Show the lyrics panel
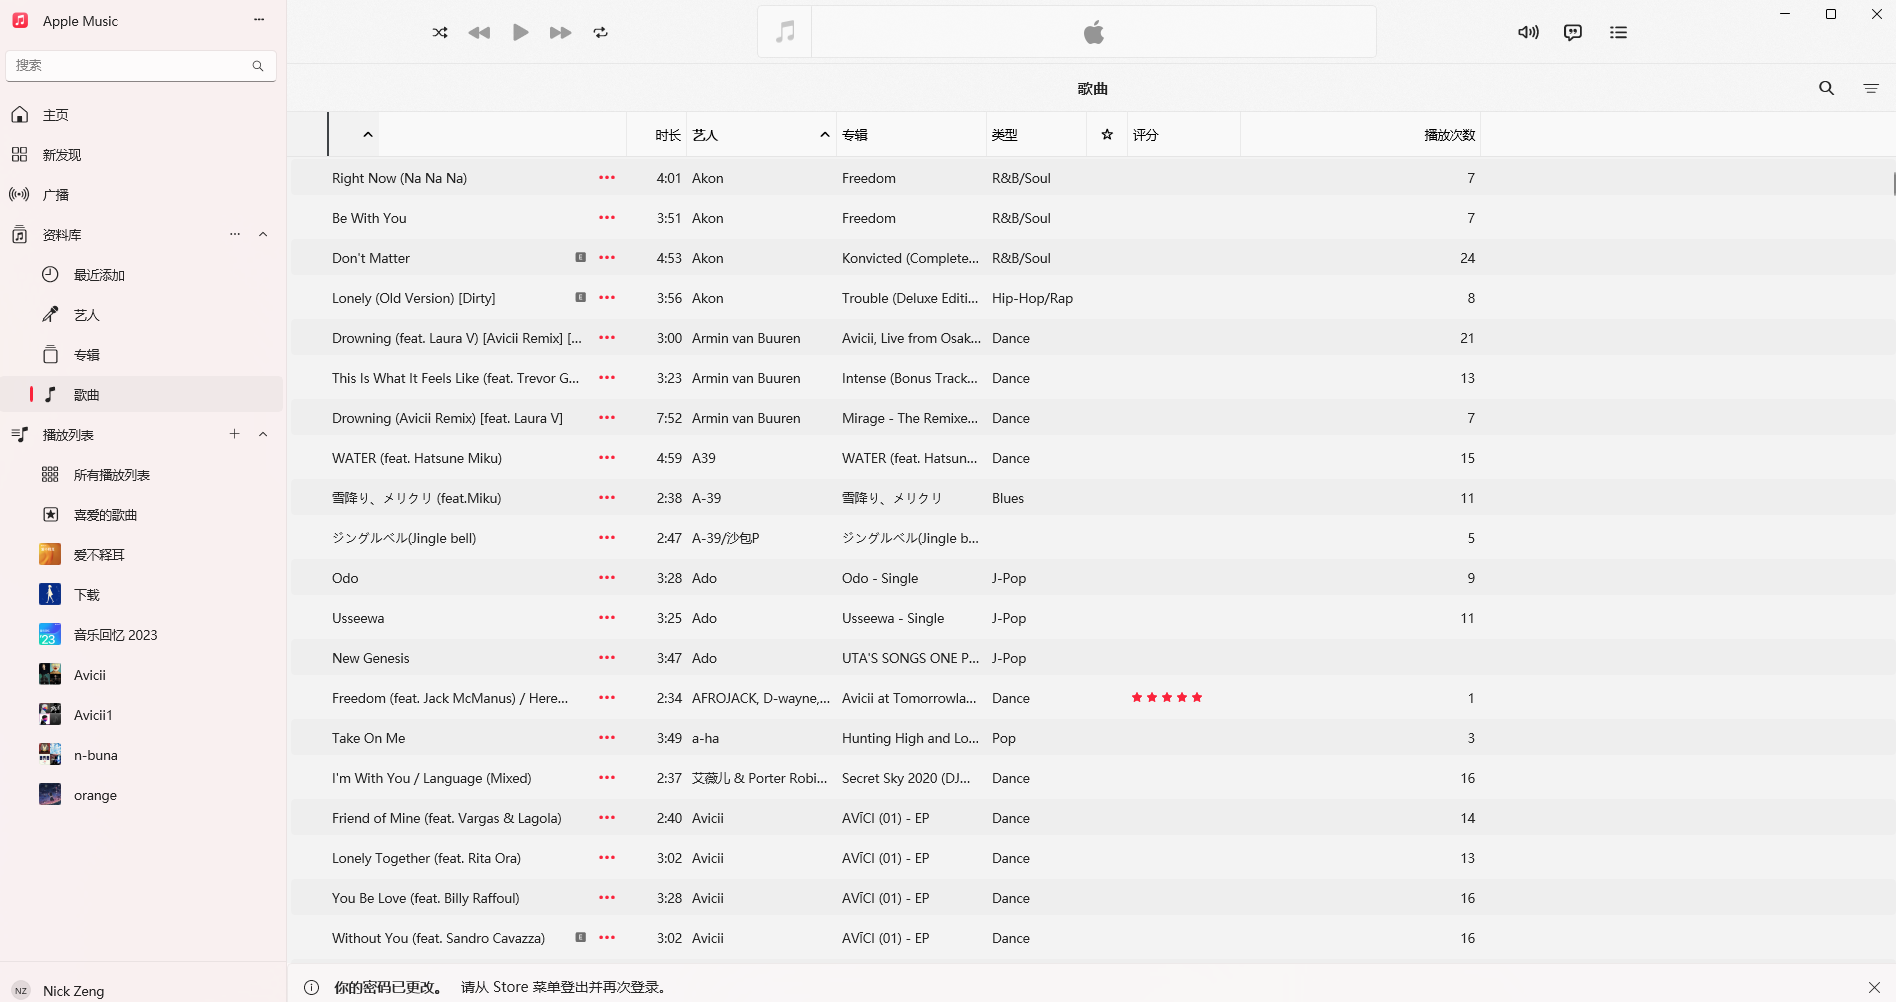Image resolution: width=1896 pixels, height=1002 pixels. tap(1573, 33)
